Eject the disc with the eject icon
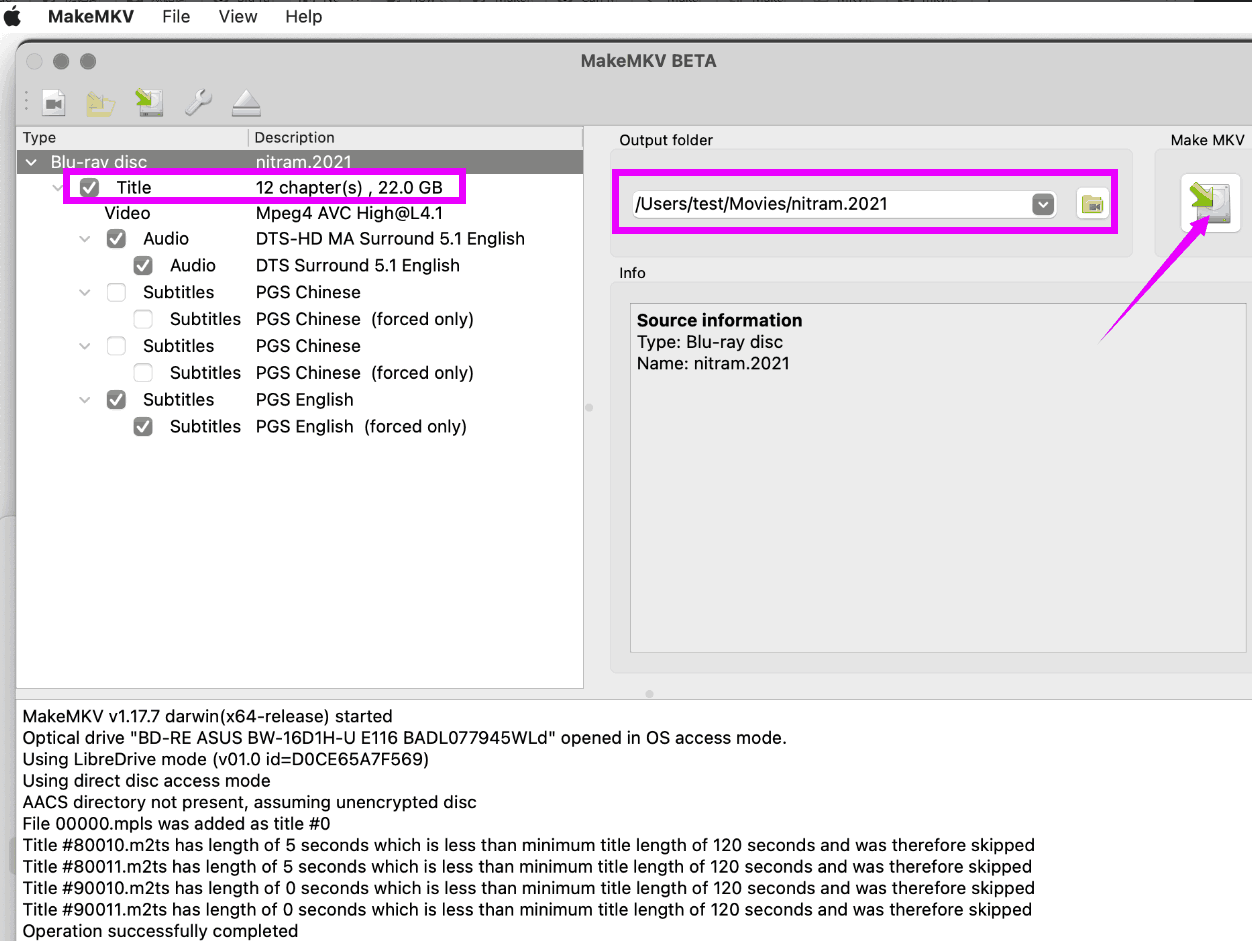The height and width of the screenshot is (941, 1252). 246,103
